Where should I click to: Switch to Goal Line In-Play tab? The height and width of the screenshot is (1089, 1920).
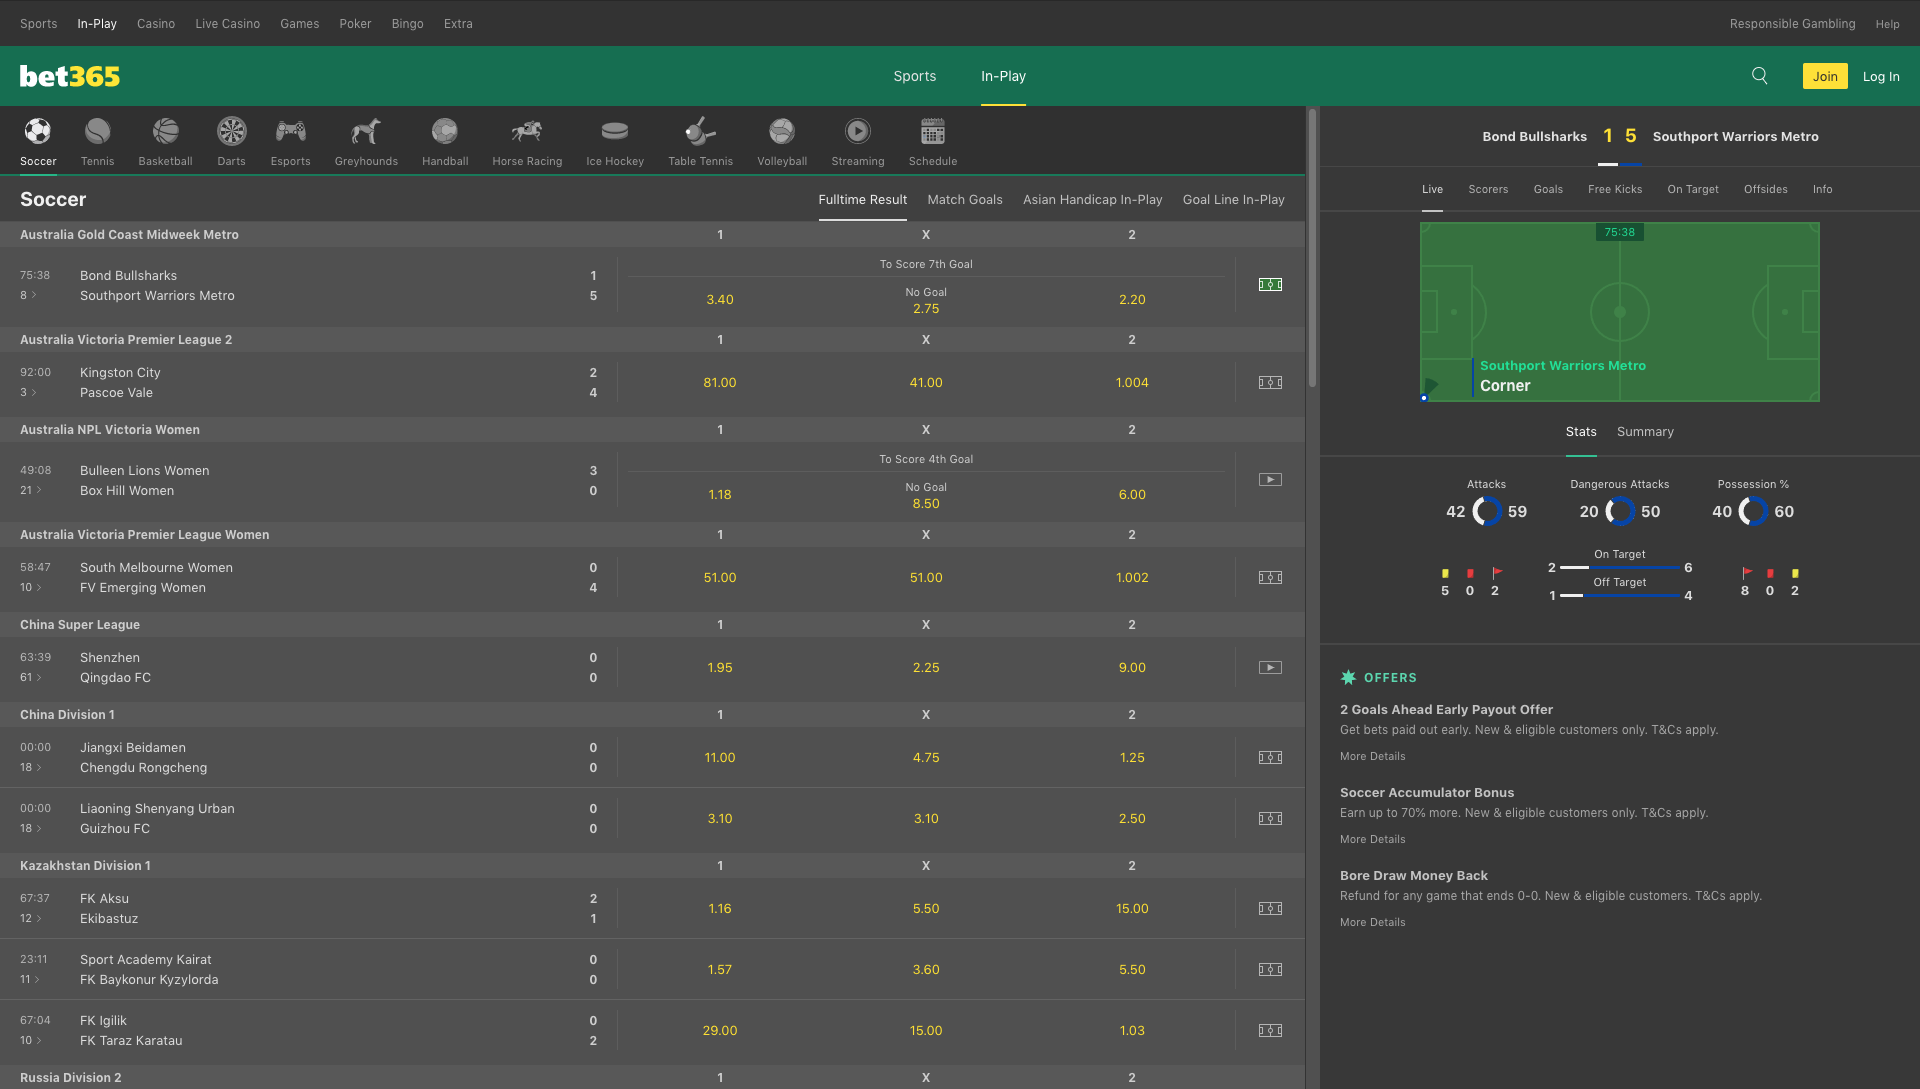pos(1233,200)
